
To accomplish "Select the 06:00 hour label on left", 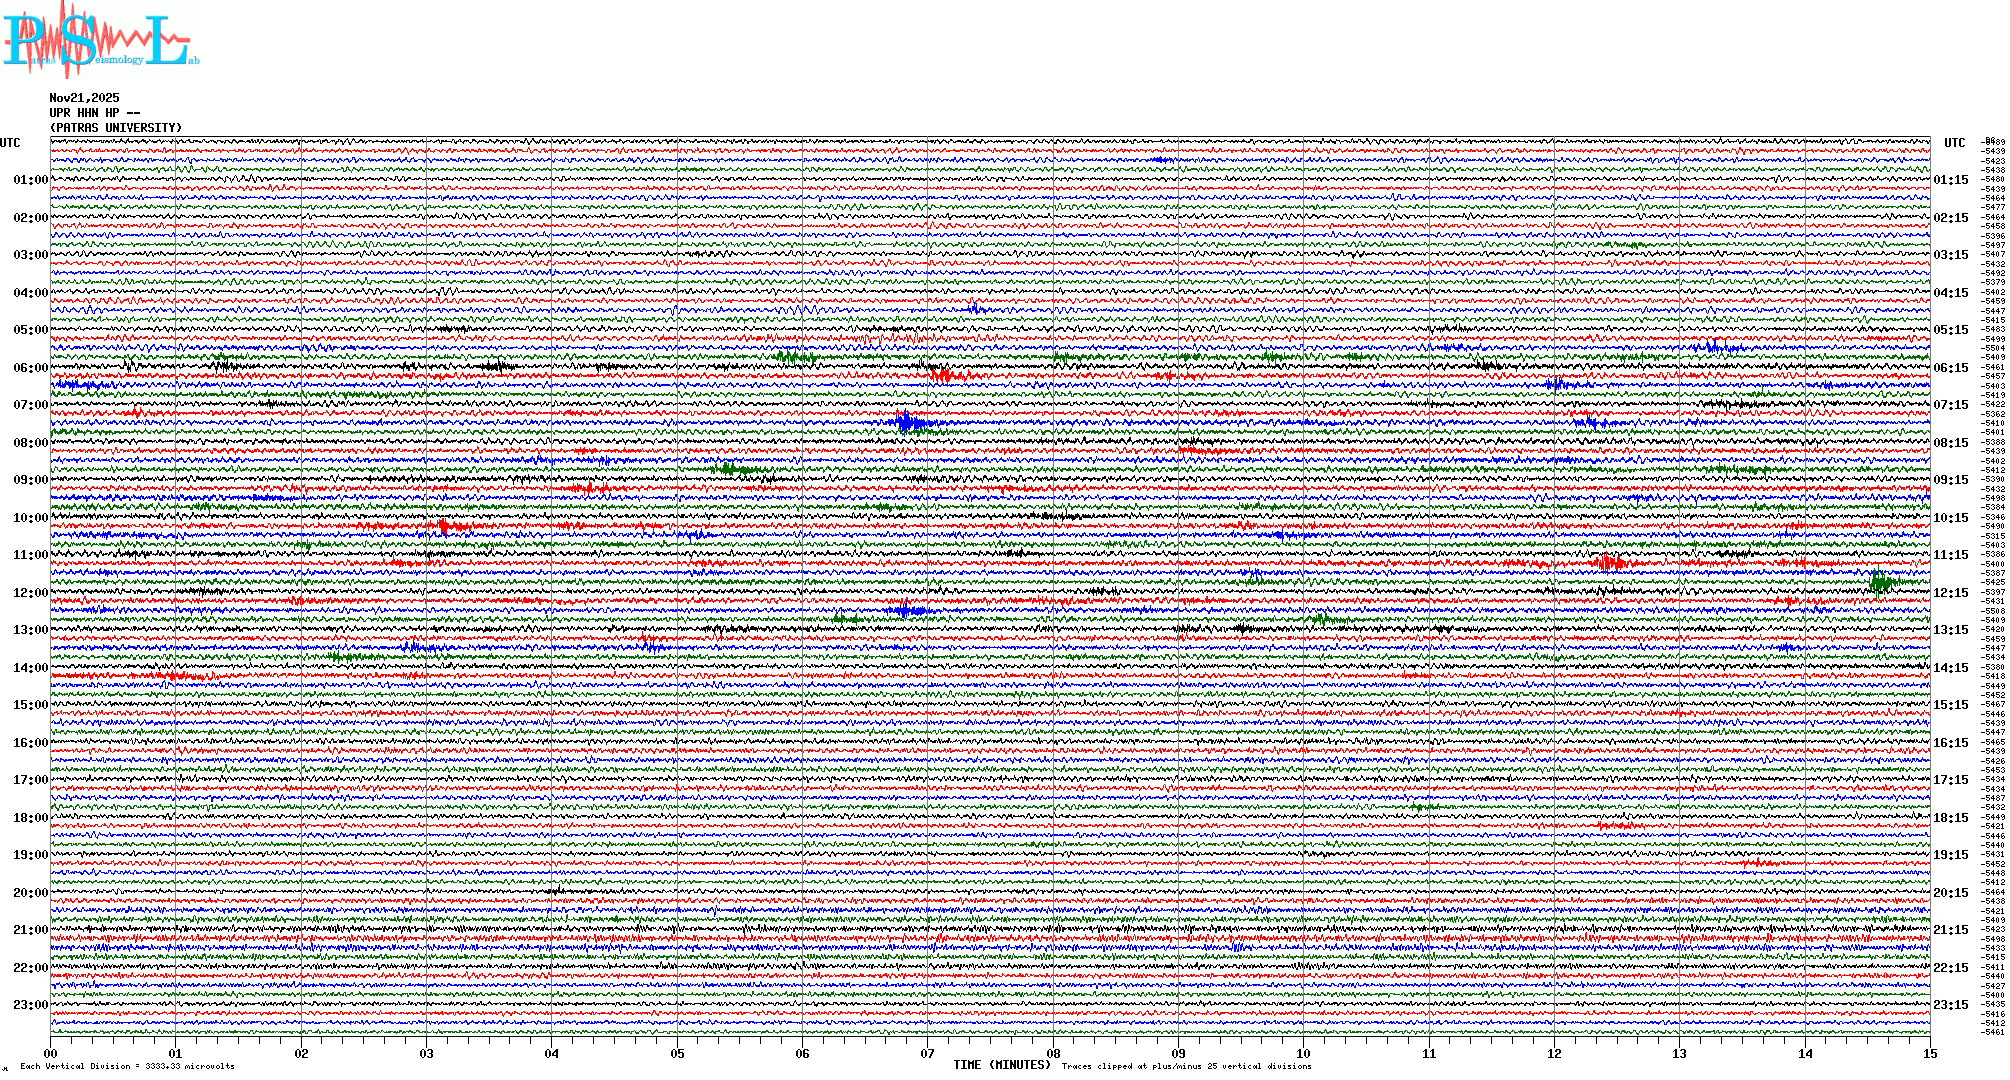I will tap(30, 368).
